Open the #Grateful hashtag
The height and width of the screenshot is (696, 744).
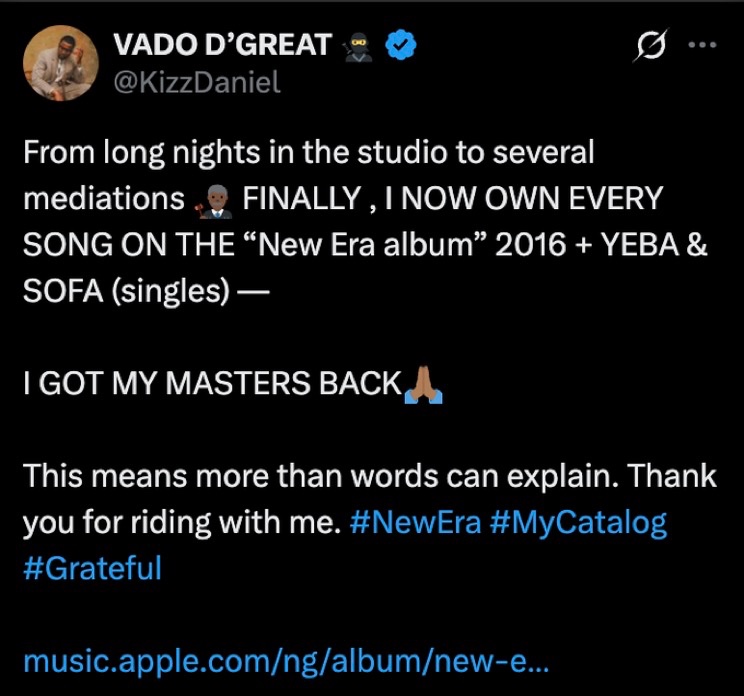click(93, 568)
